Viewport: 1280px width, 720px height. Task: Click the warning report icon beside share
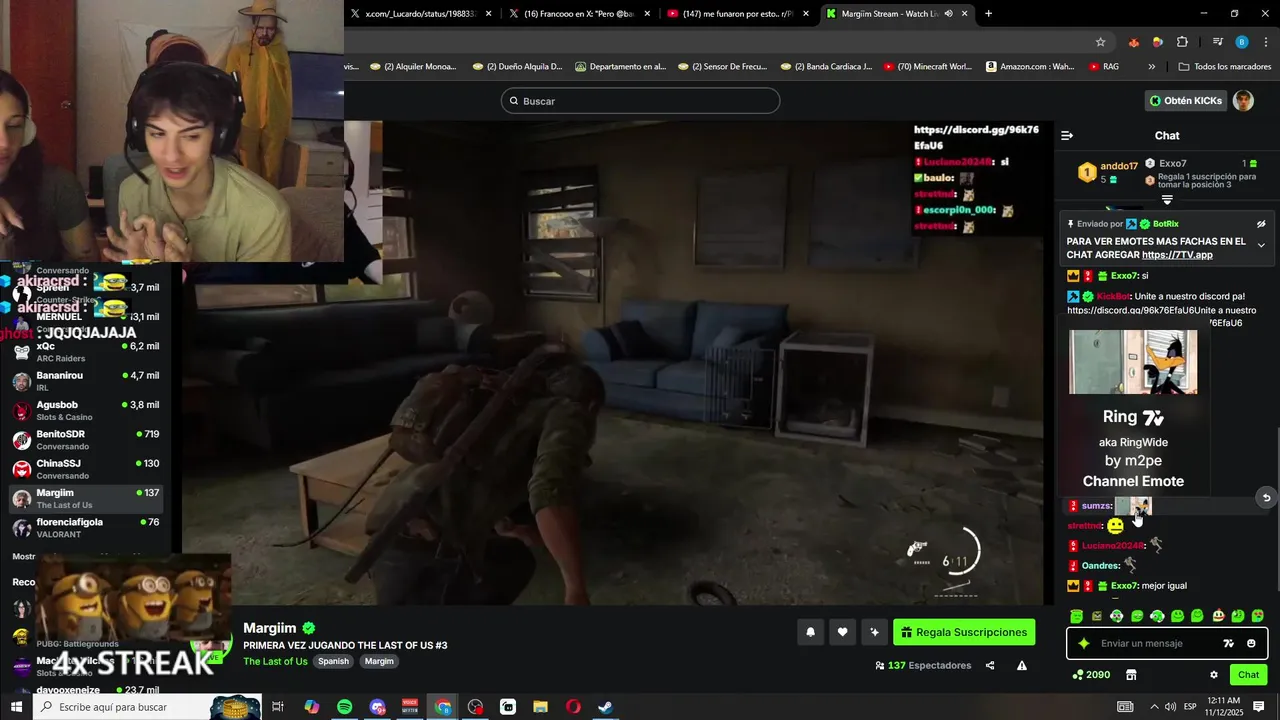tap(1022, 665)
